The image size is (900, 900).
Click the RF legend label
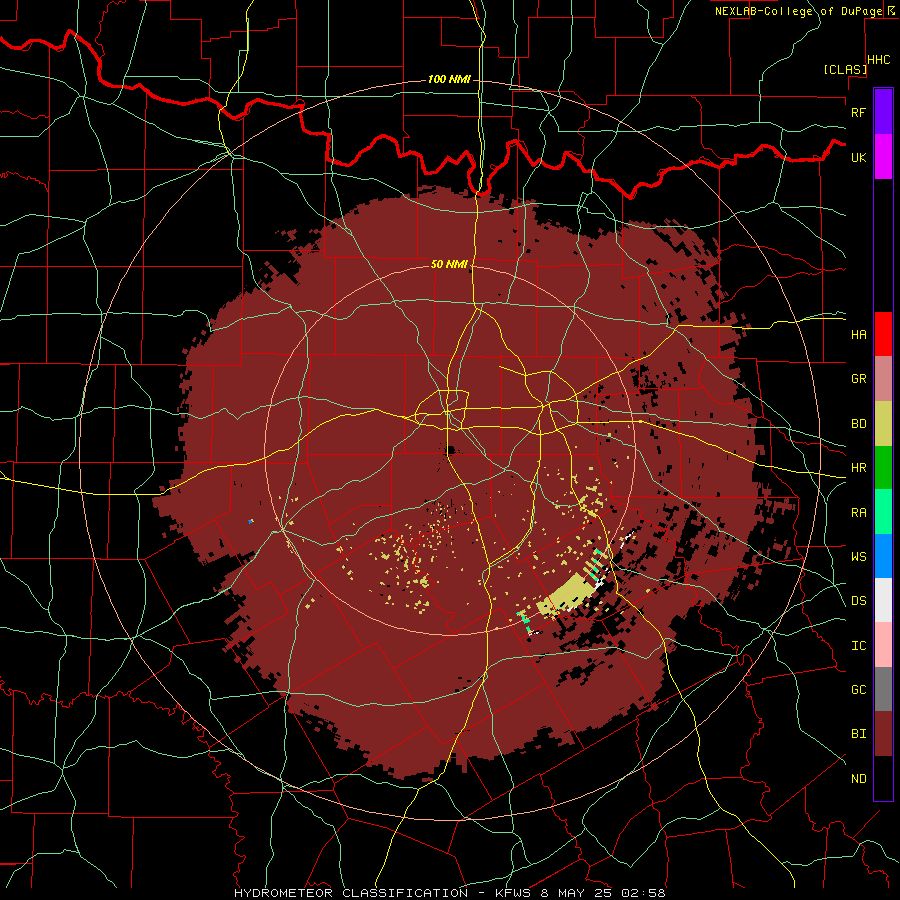[858, 112]
